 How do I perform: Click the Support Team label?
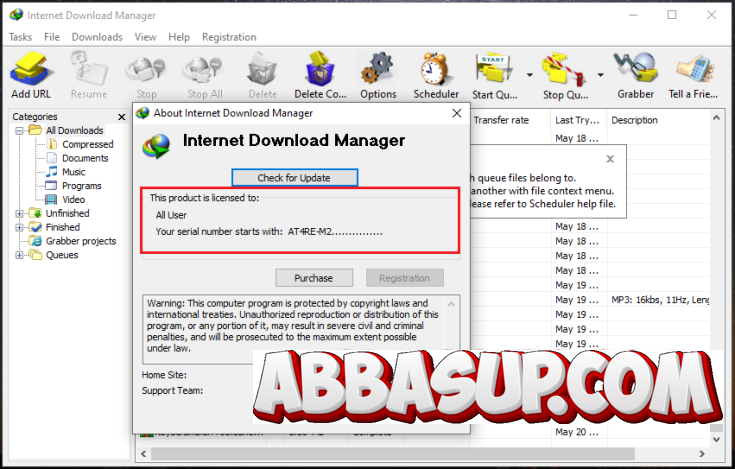pos(172,390)
